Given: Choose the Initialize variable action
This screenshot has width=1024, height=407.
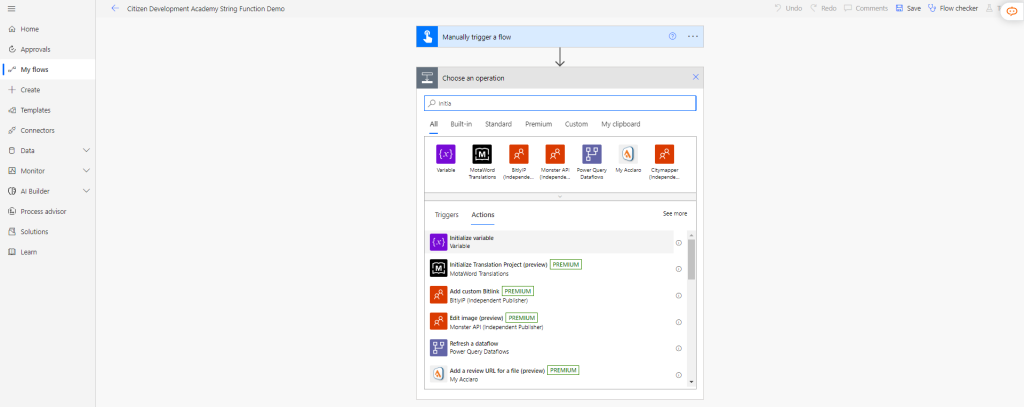Looking at the screenshot, I should (x=551, y=242).
